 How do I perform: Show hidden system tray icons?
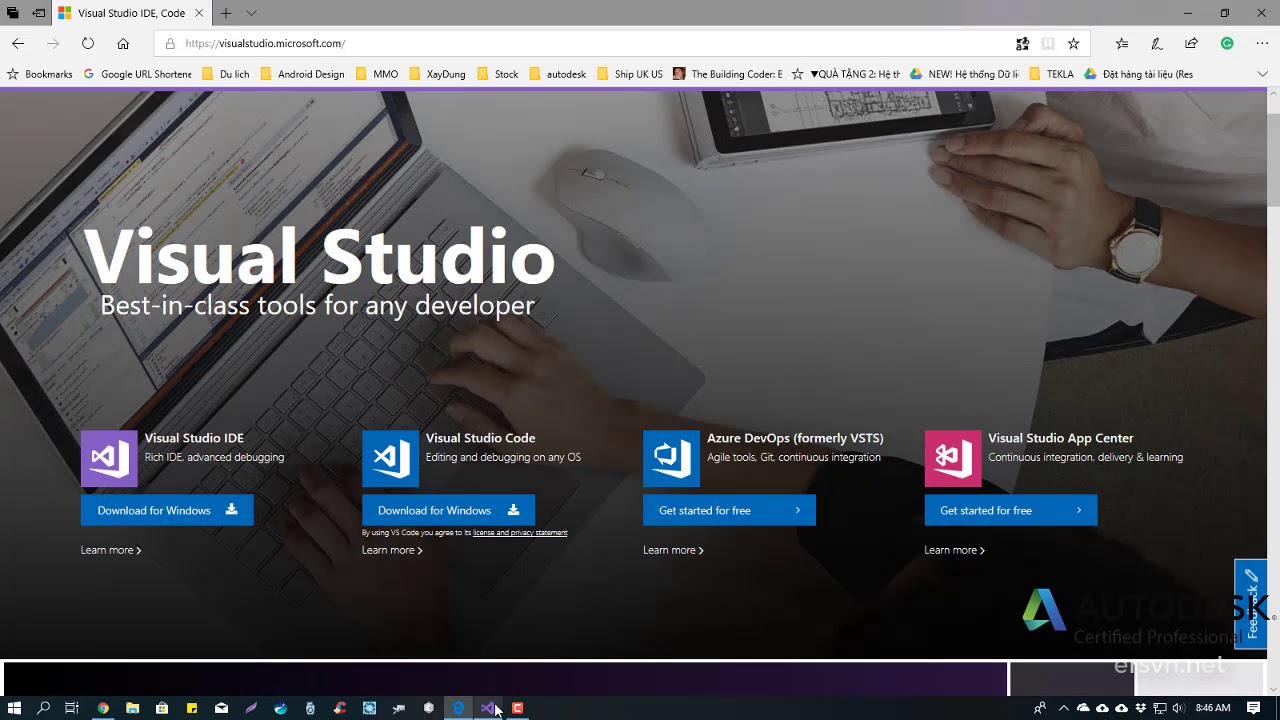pyautogui.click(x=1063, y=708)
